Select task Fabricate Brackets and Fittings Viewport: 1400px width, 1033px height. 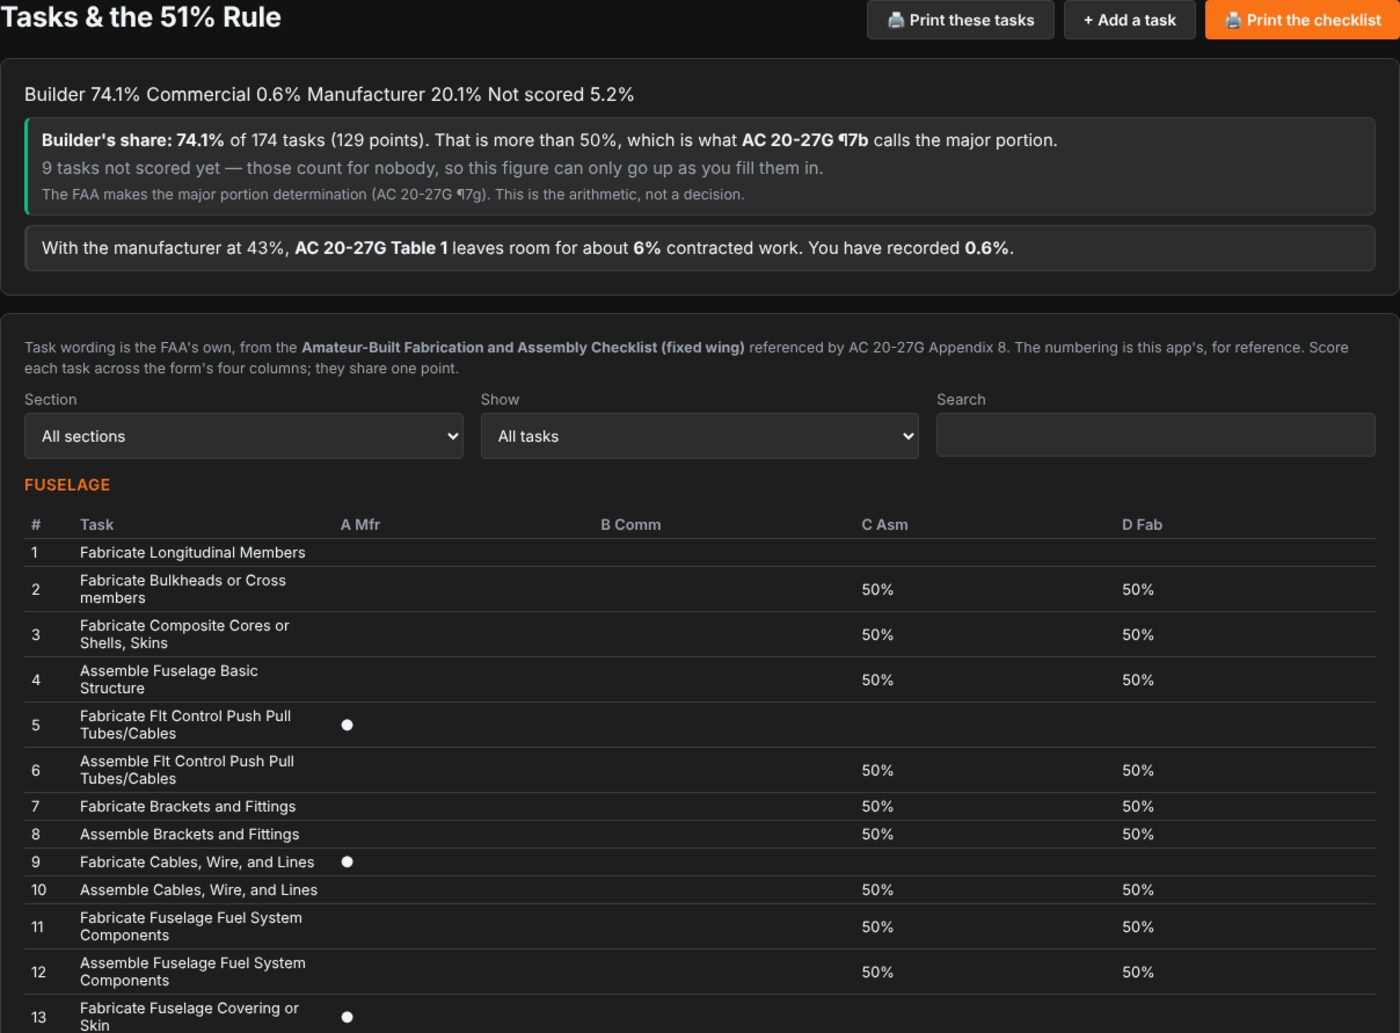click(188, 807)
